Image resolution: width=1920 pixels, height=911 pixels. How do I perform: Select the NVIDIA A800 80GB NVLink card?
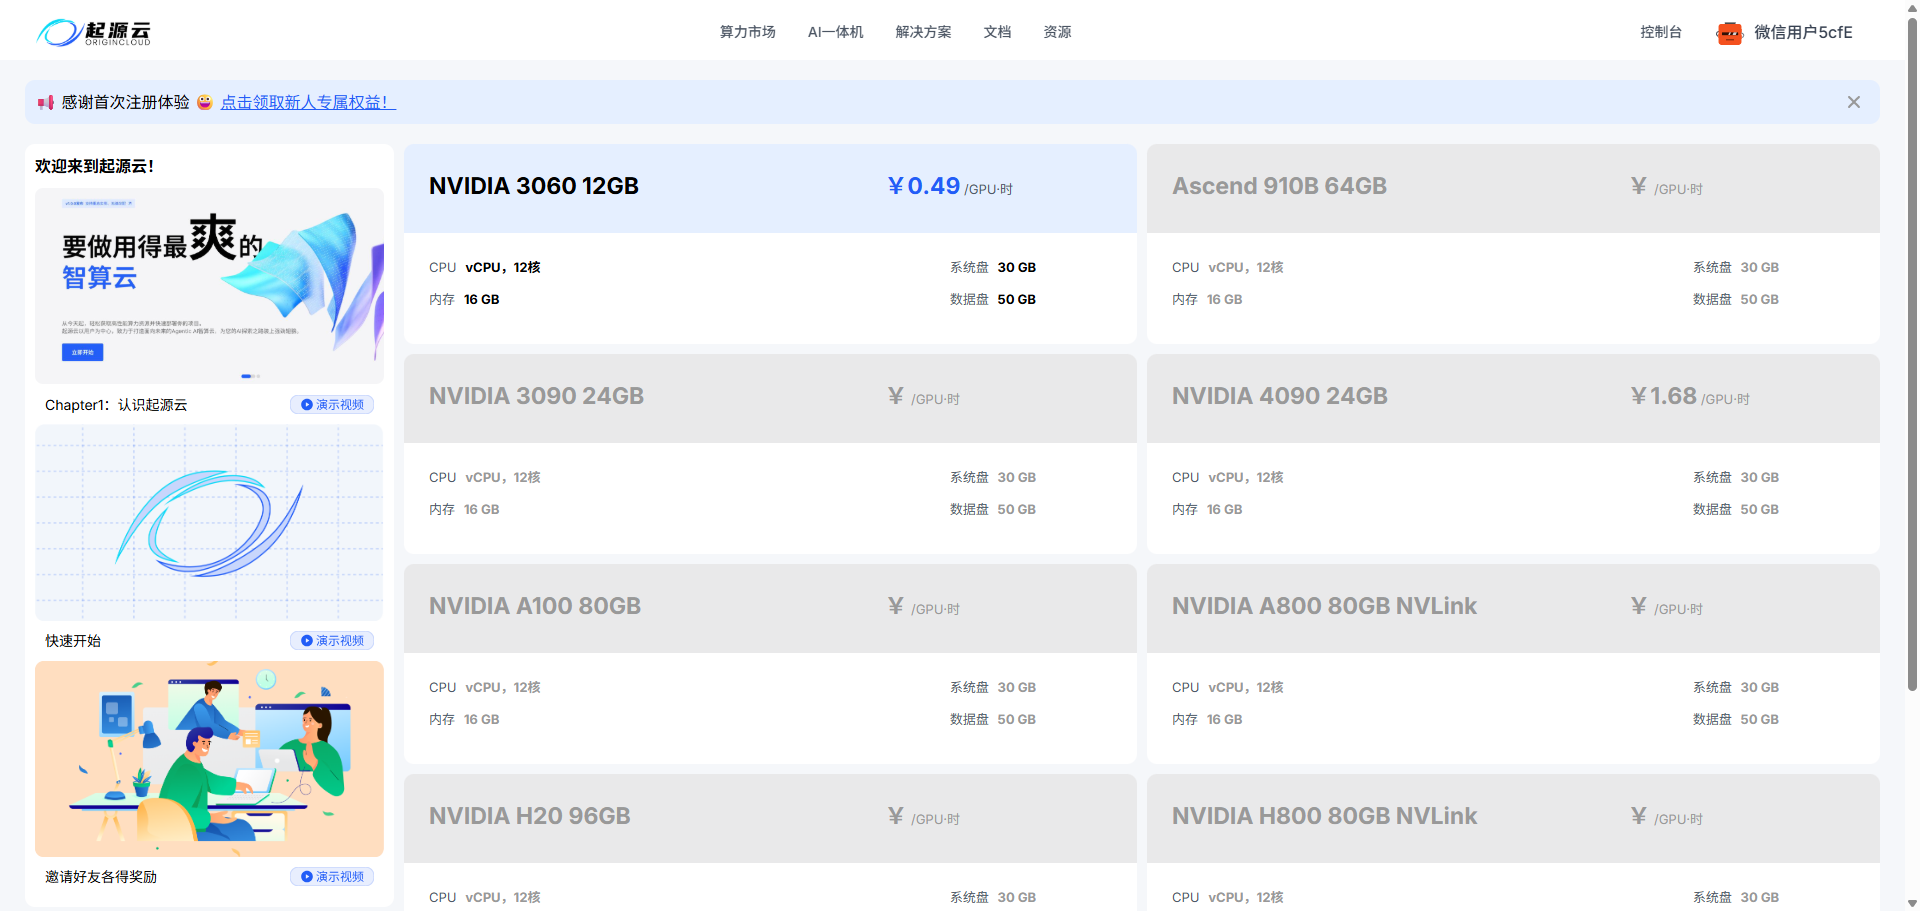pos(1513,664)
